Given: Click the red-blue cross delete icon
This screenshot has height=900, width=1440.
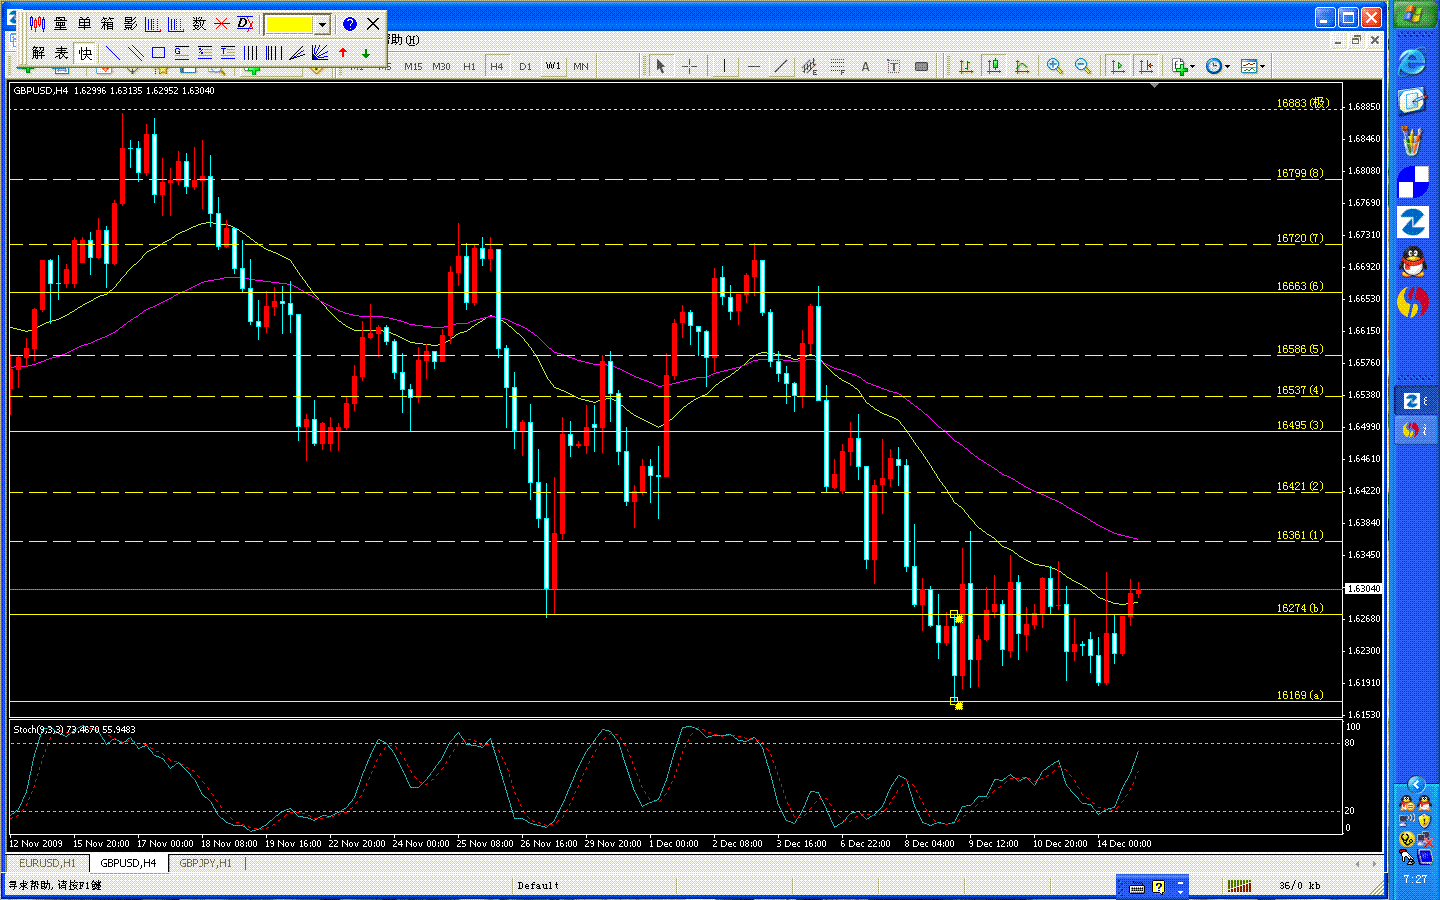Looking at the screenshot, I should pos(222,24).
